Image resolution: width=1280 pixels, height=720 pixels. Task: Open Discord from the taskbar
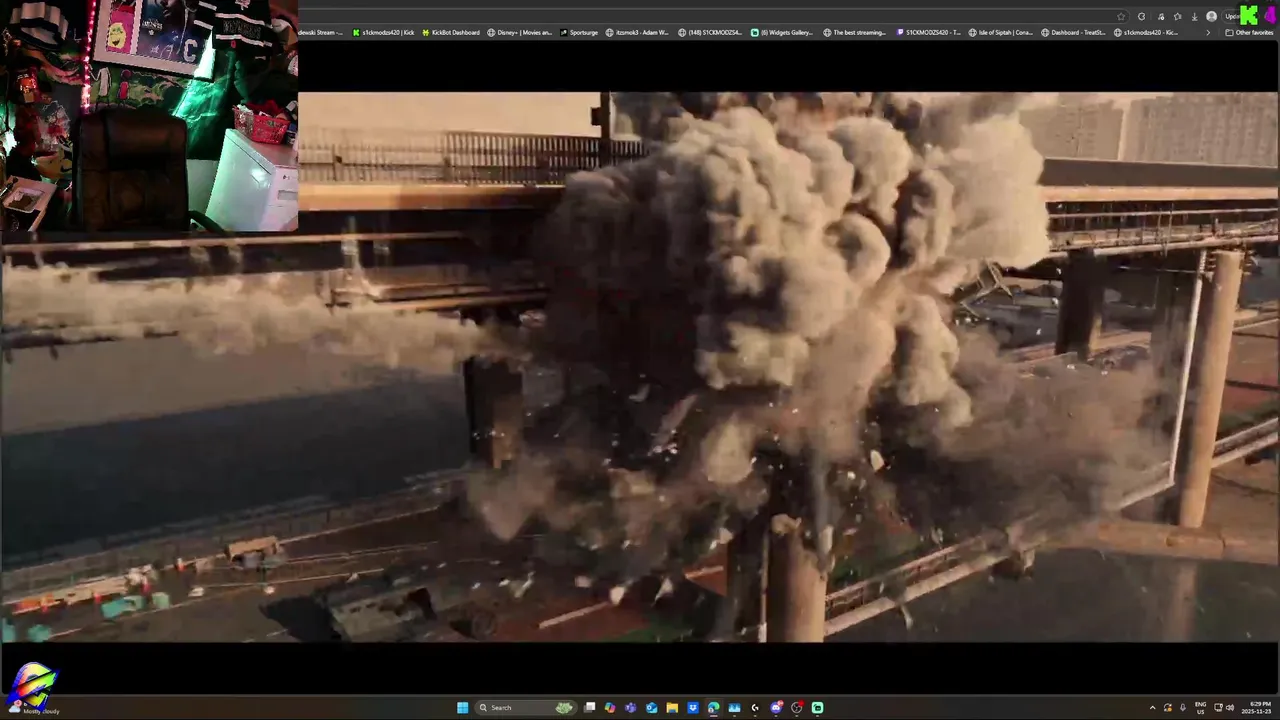click(x=776, y=708)
